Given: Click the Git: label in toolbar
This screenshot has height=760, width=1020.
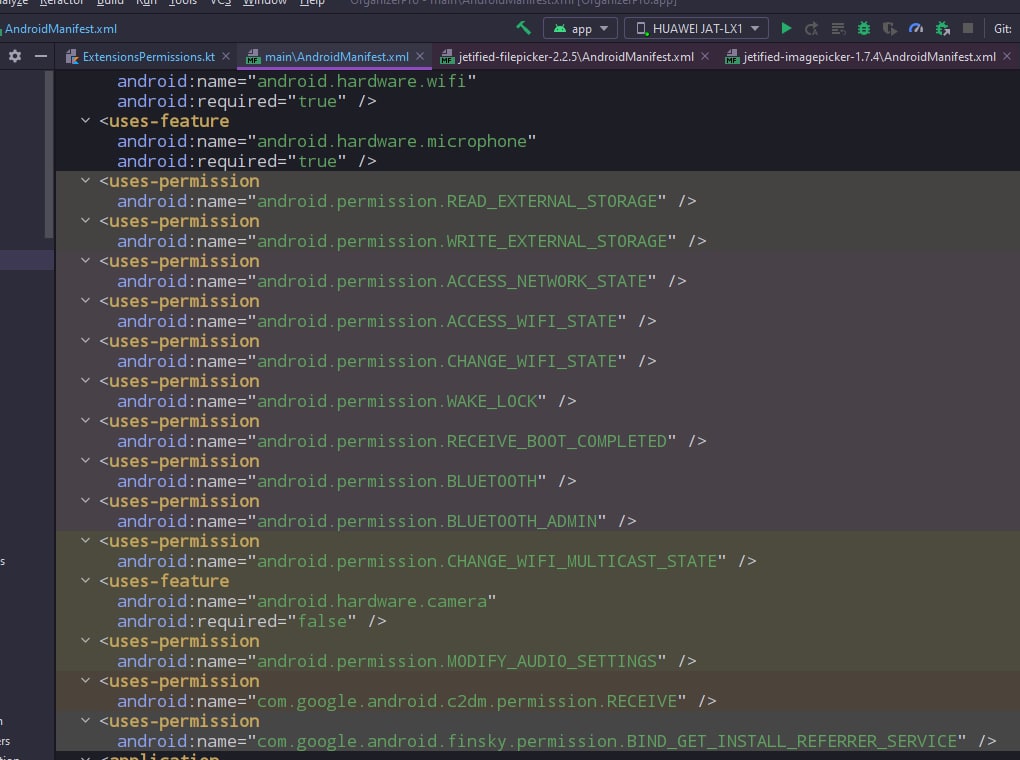Looking at the screenshot, I should pos(1002,29).
